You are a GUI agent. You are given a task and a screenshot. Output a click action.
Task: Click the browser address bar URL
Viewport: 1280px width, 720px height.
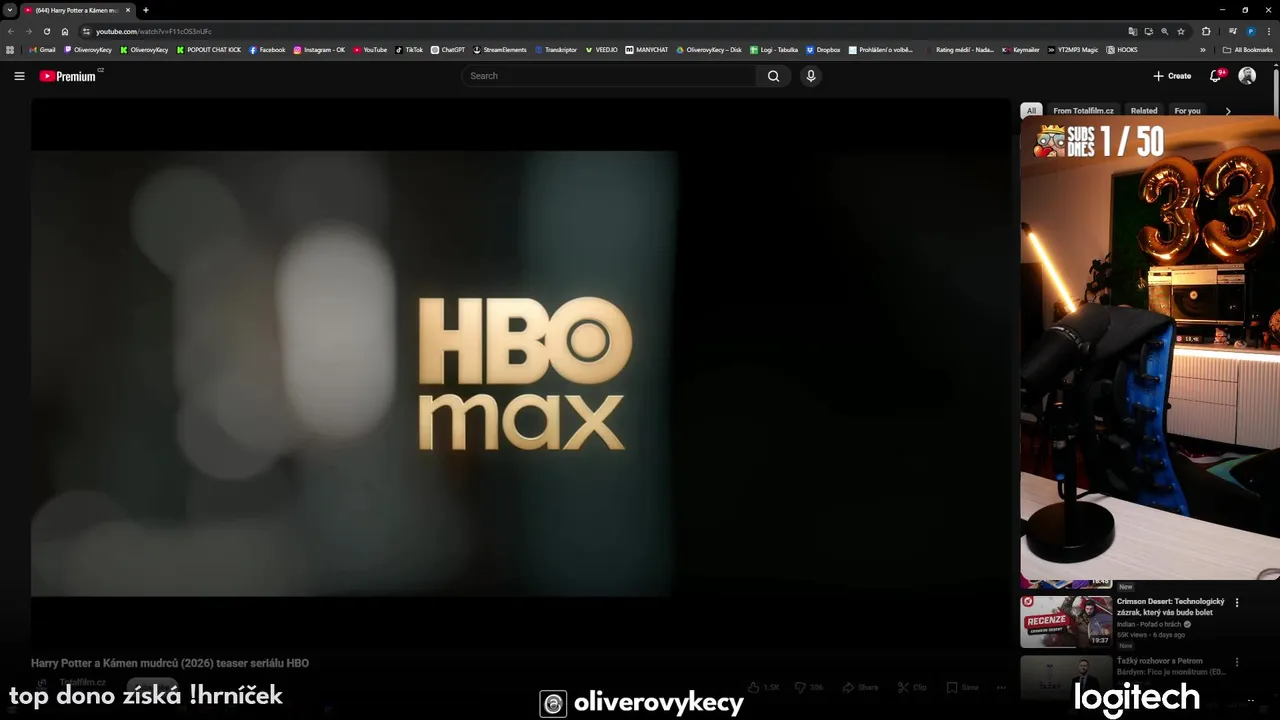pos(154,31)
